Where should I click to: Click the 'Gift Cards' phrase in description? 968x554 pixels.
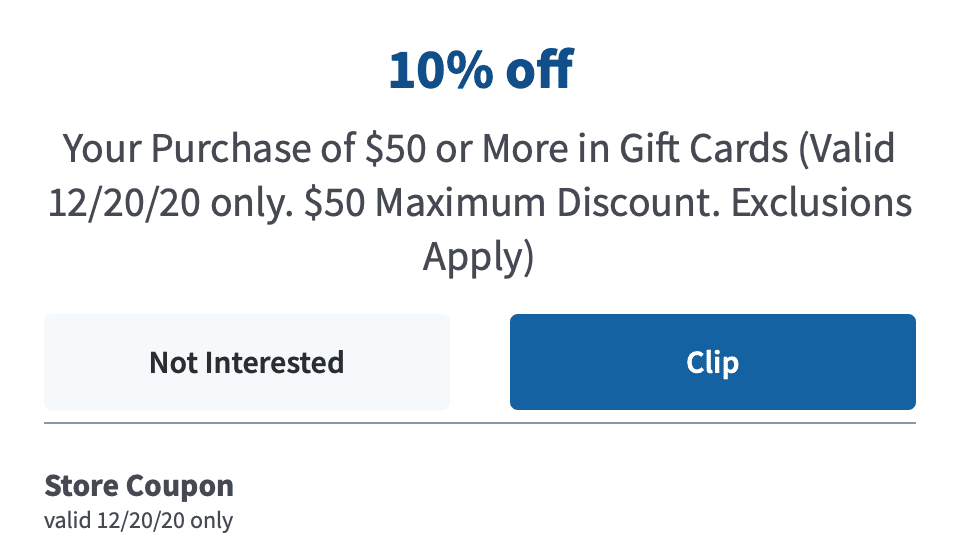click(x=703, y=149)
